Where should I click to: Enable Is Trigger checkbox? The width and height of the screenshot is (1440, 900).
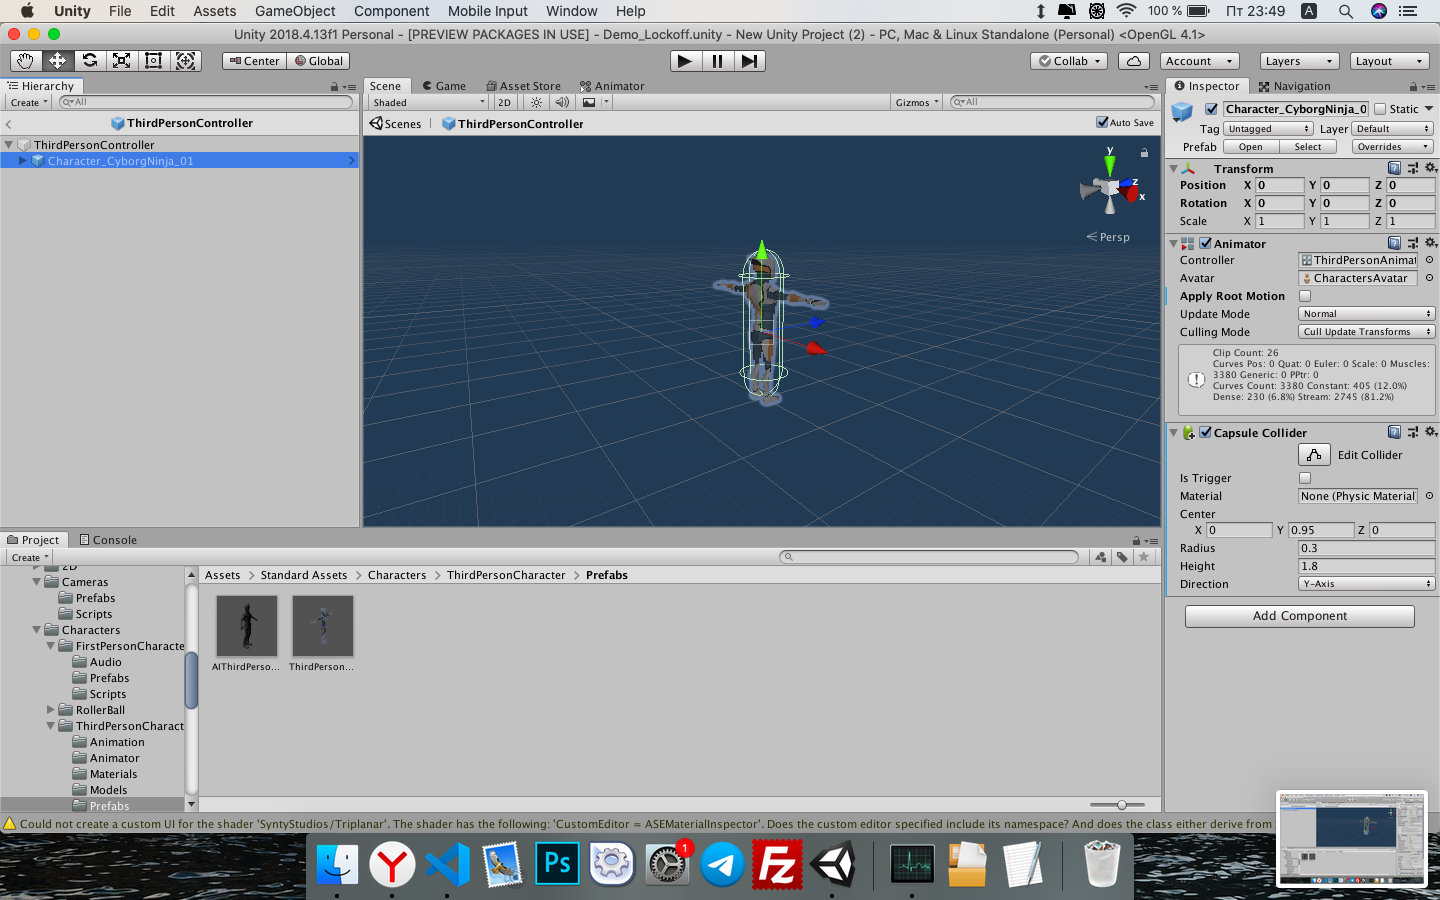click(1305, 478)
